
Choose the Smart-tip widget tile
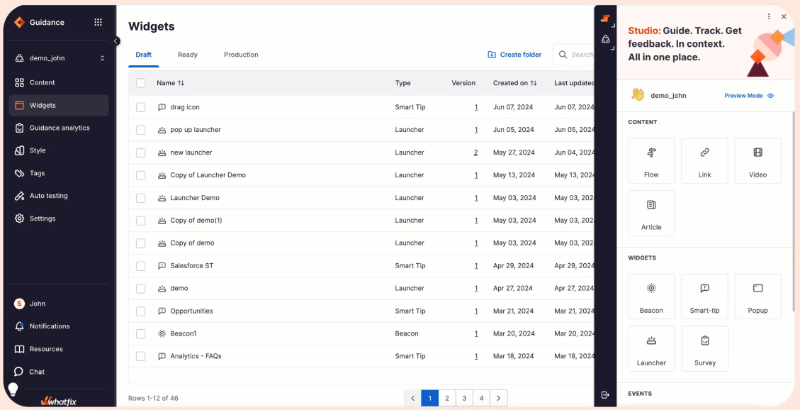pos(704,296)
